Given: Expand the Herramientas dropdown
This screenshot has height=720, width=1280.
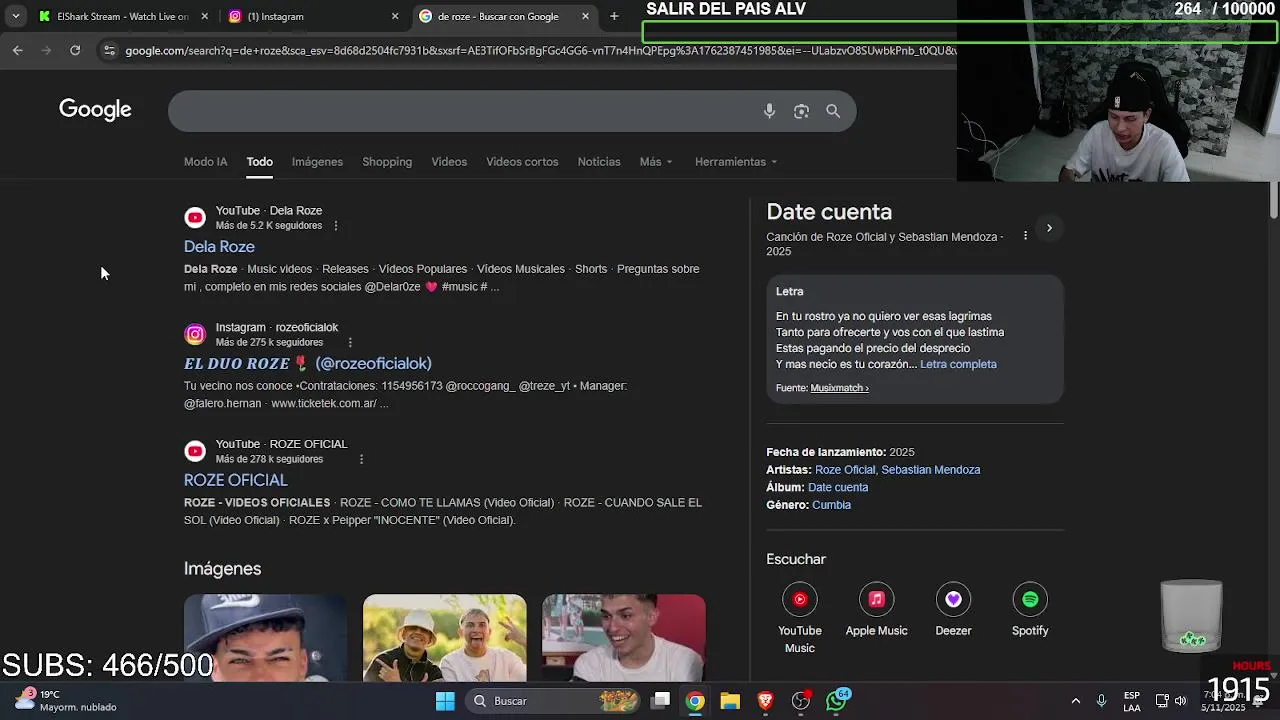Looking at the screenshot, I should [x=736, y=162].
